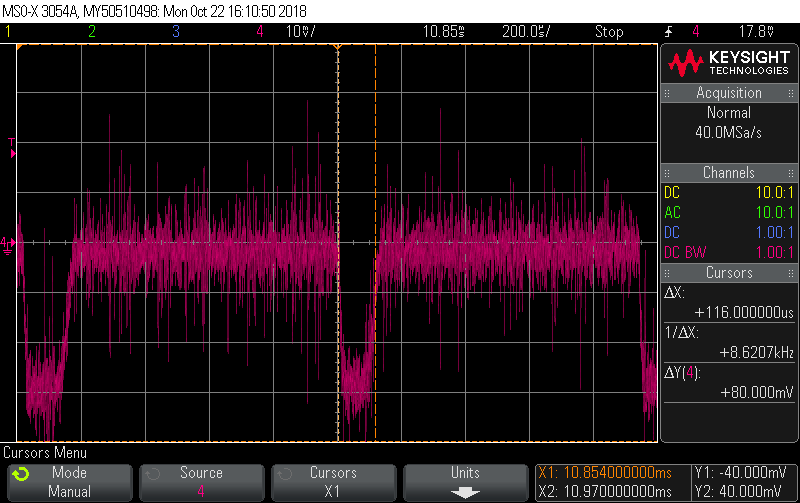Click the channel 4 ground marker on left edge

point(8,245)
